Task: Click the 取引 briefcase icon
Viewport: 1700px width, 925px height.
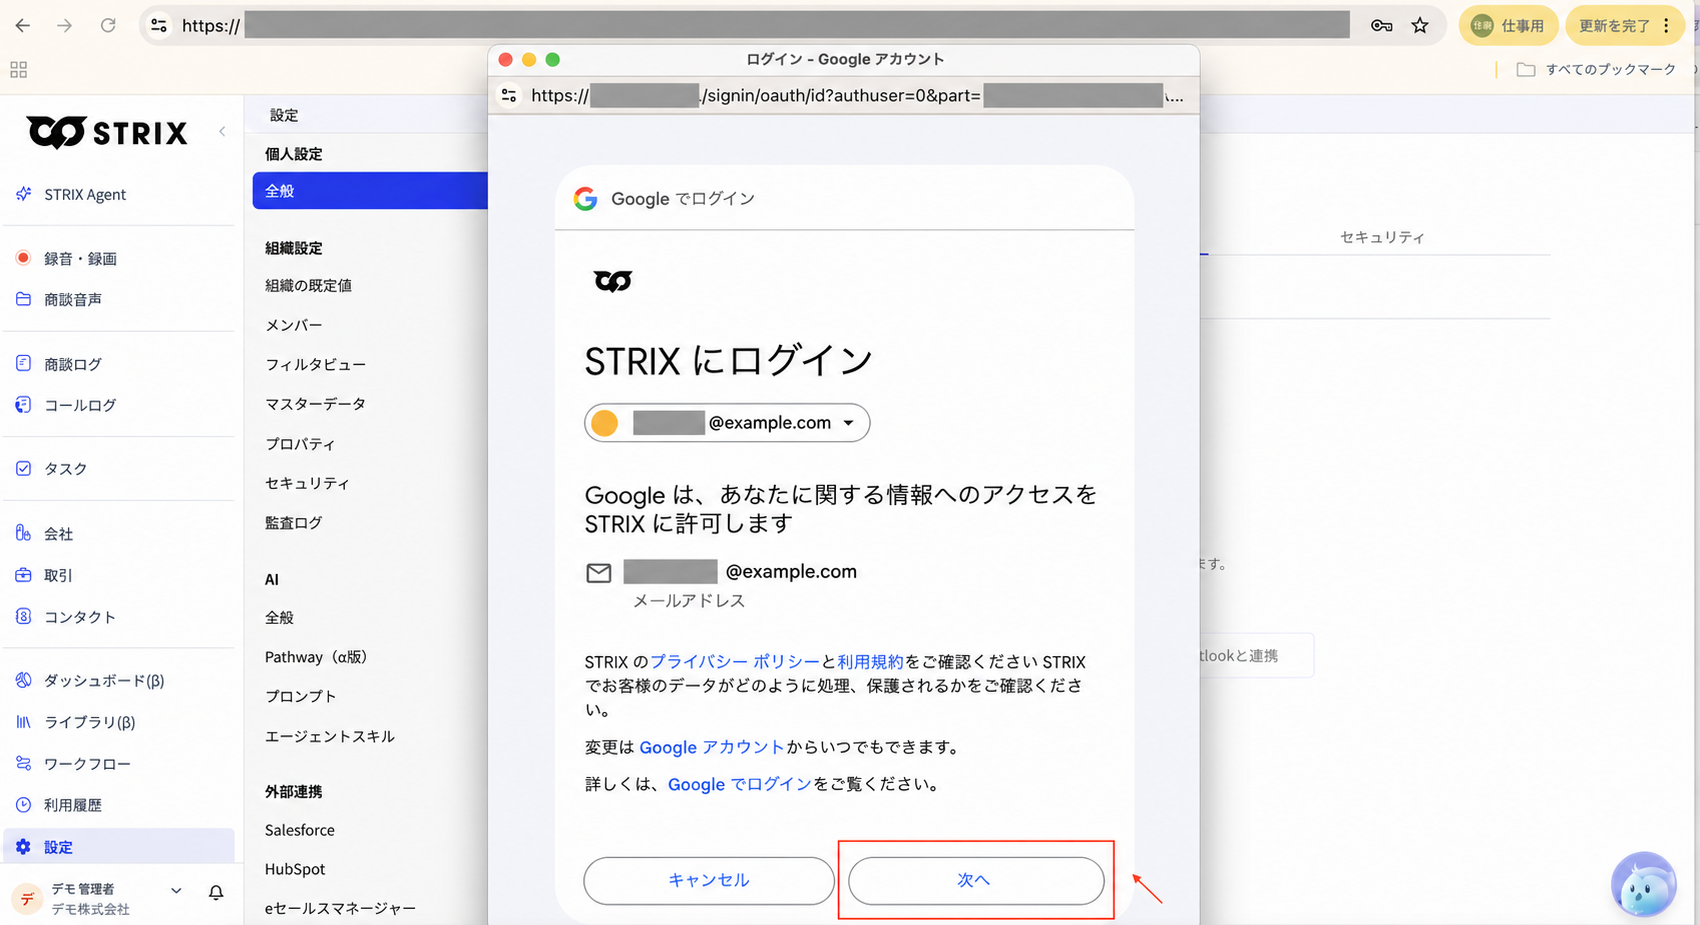Action: [x=24, y=575]
